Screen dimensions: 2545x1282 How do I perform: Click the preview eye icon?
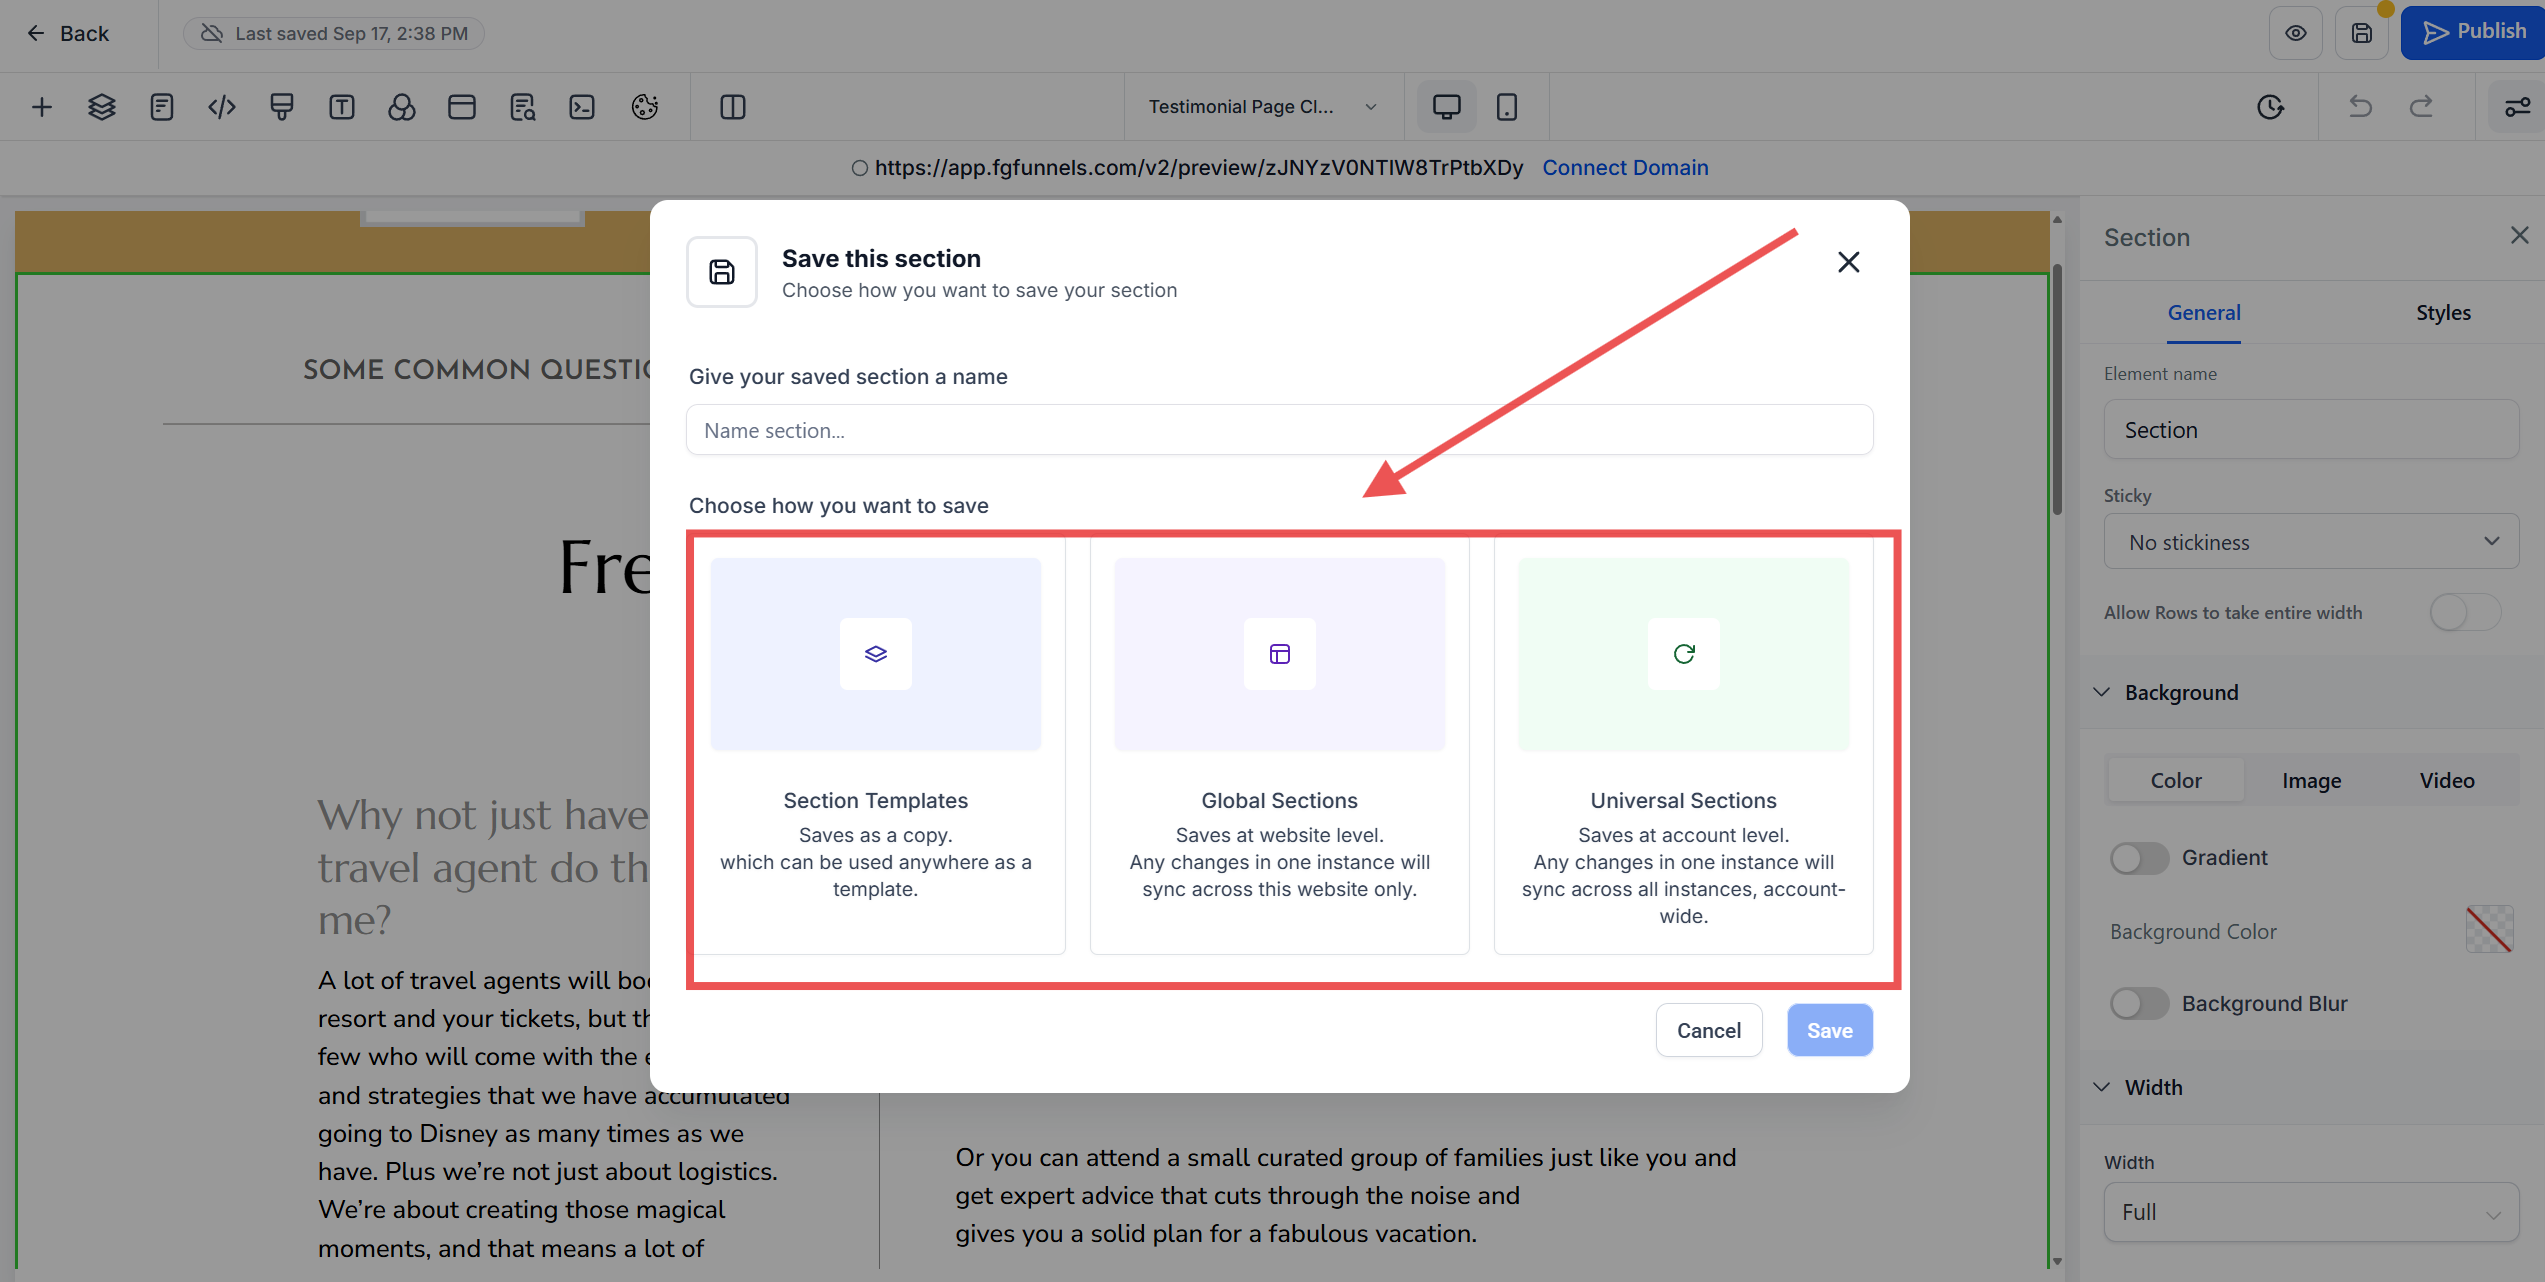[2295, 33]
